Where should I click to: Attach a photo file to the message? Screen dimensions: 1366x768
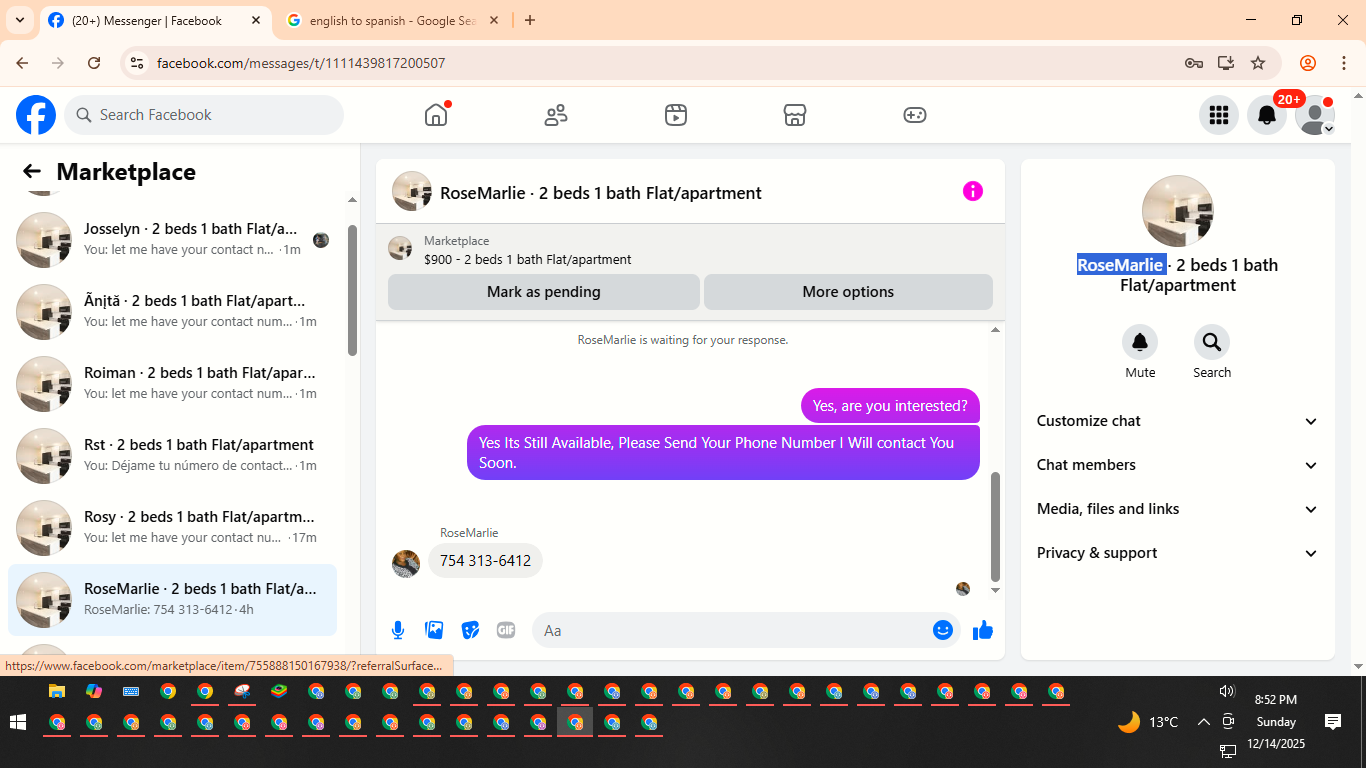pos(434,630)
